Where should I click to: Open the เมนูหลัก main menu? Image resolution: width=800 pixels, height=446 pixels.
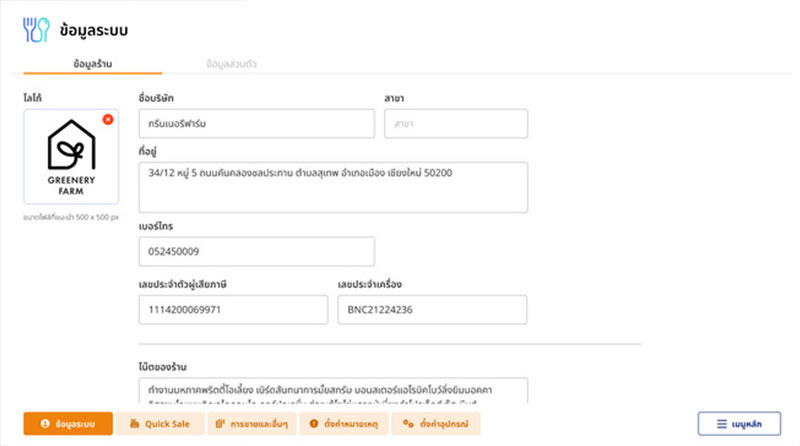(x=739, y=424)
